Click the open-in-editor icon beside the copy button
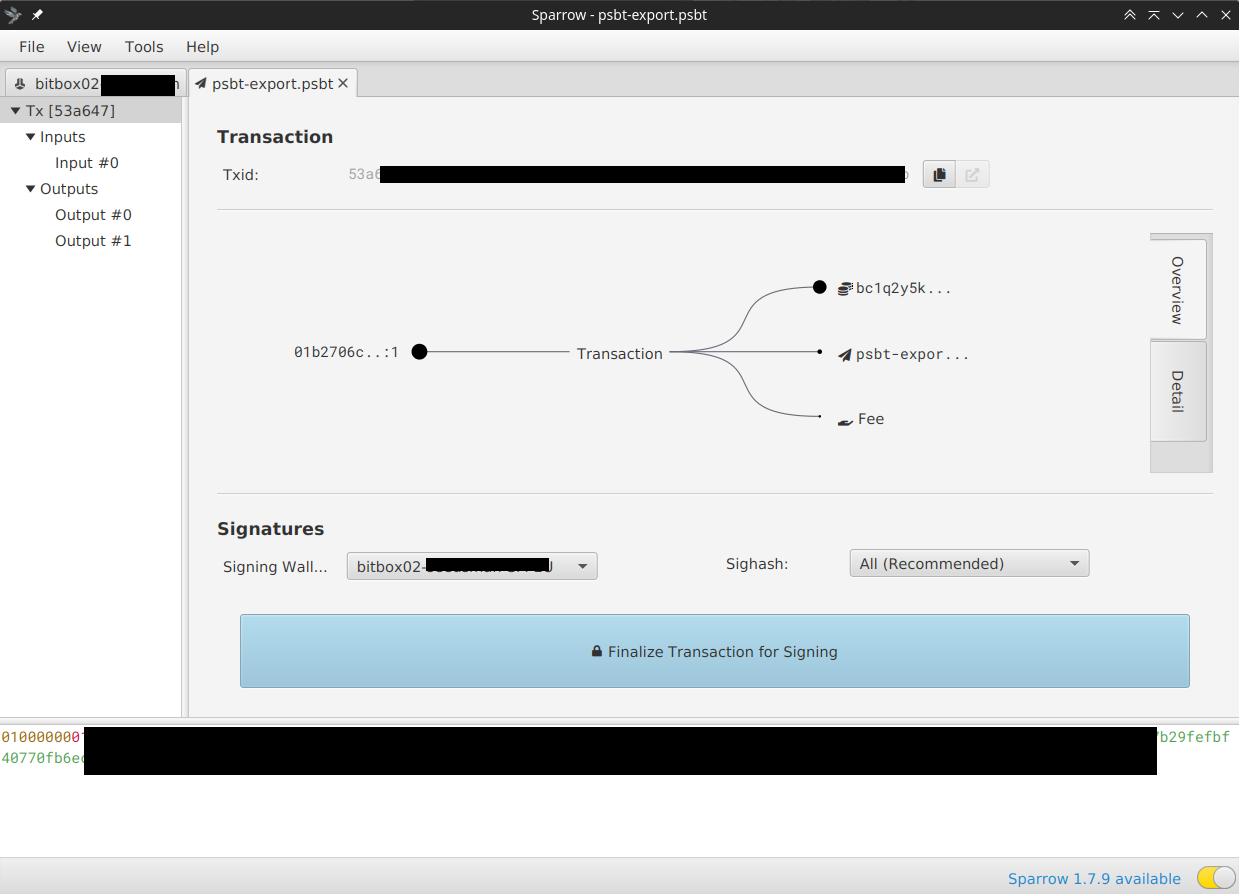Viewport: 1239px width, 894px height. 972,173
